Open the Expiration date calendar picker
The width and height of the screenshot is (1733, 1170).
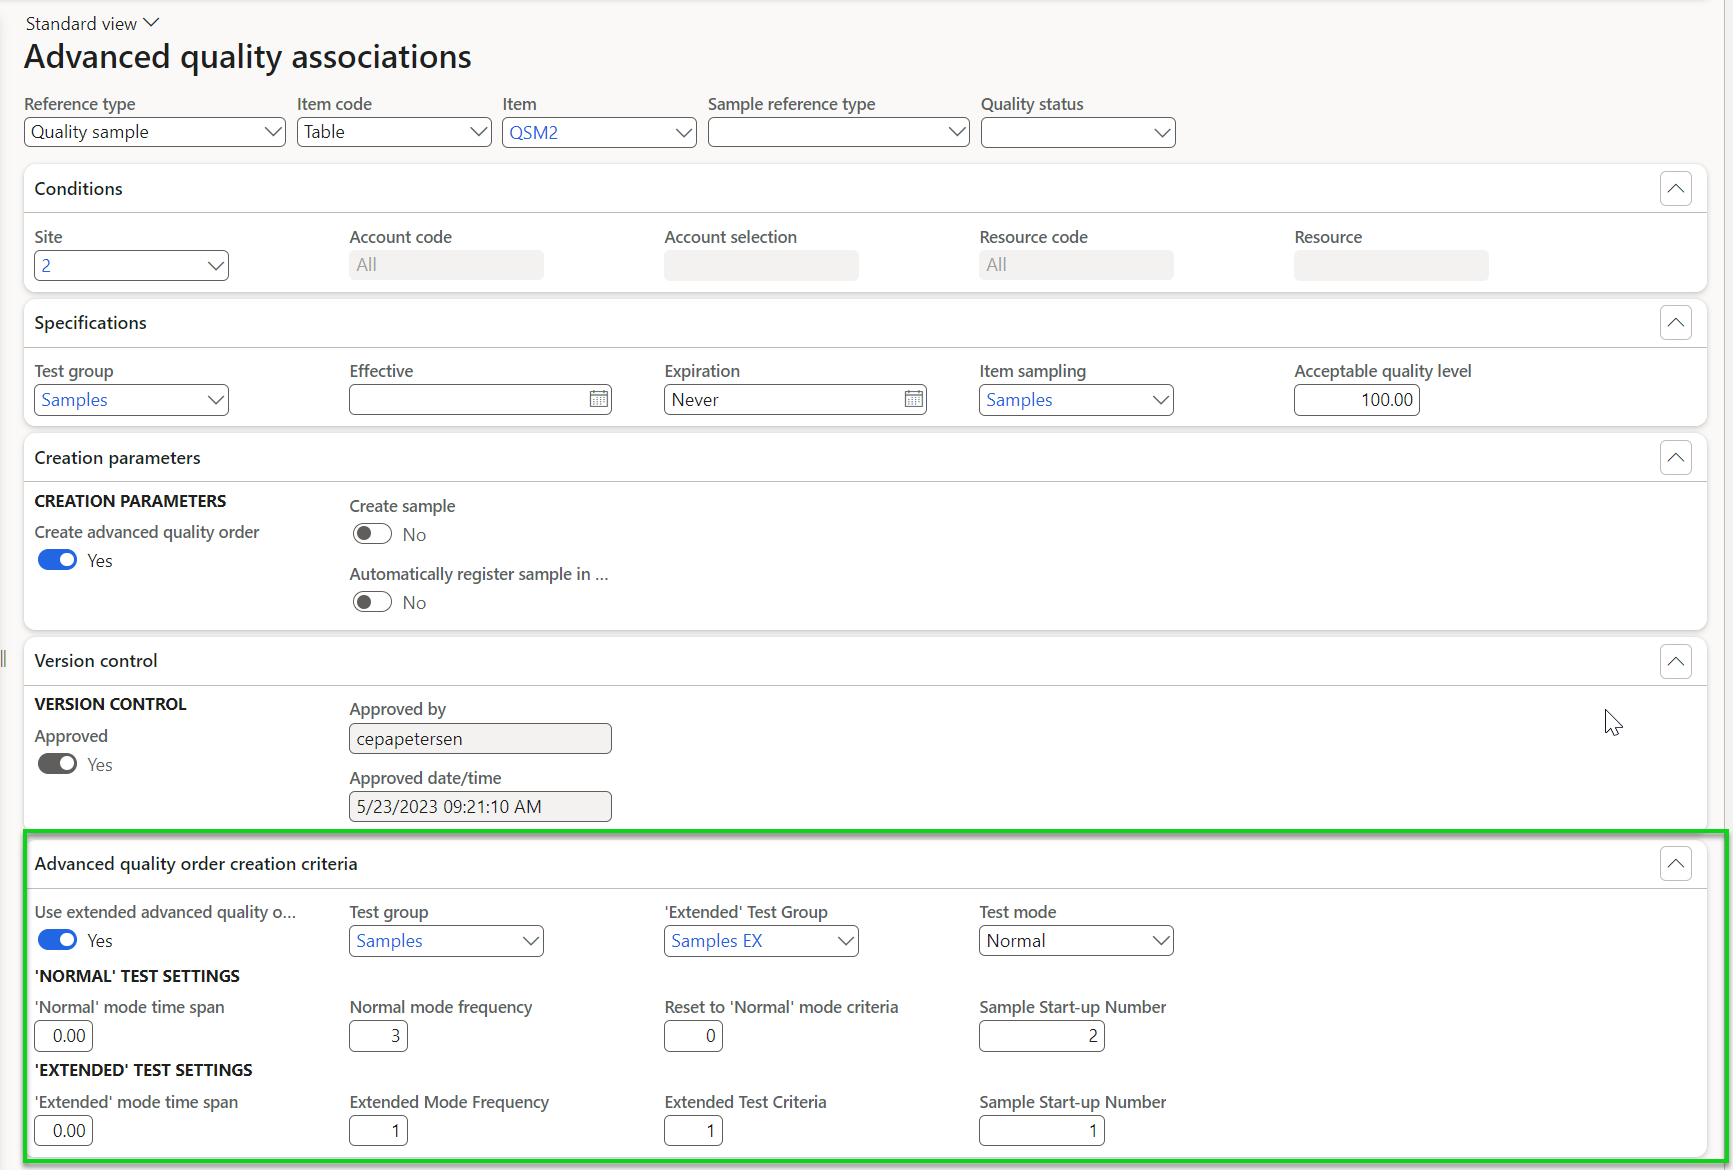pyautogui.click(x=913, y=399)
